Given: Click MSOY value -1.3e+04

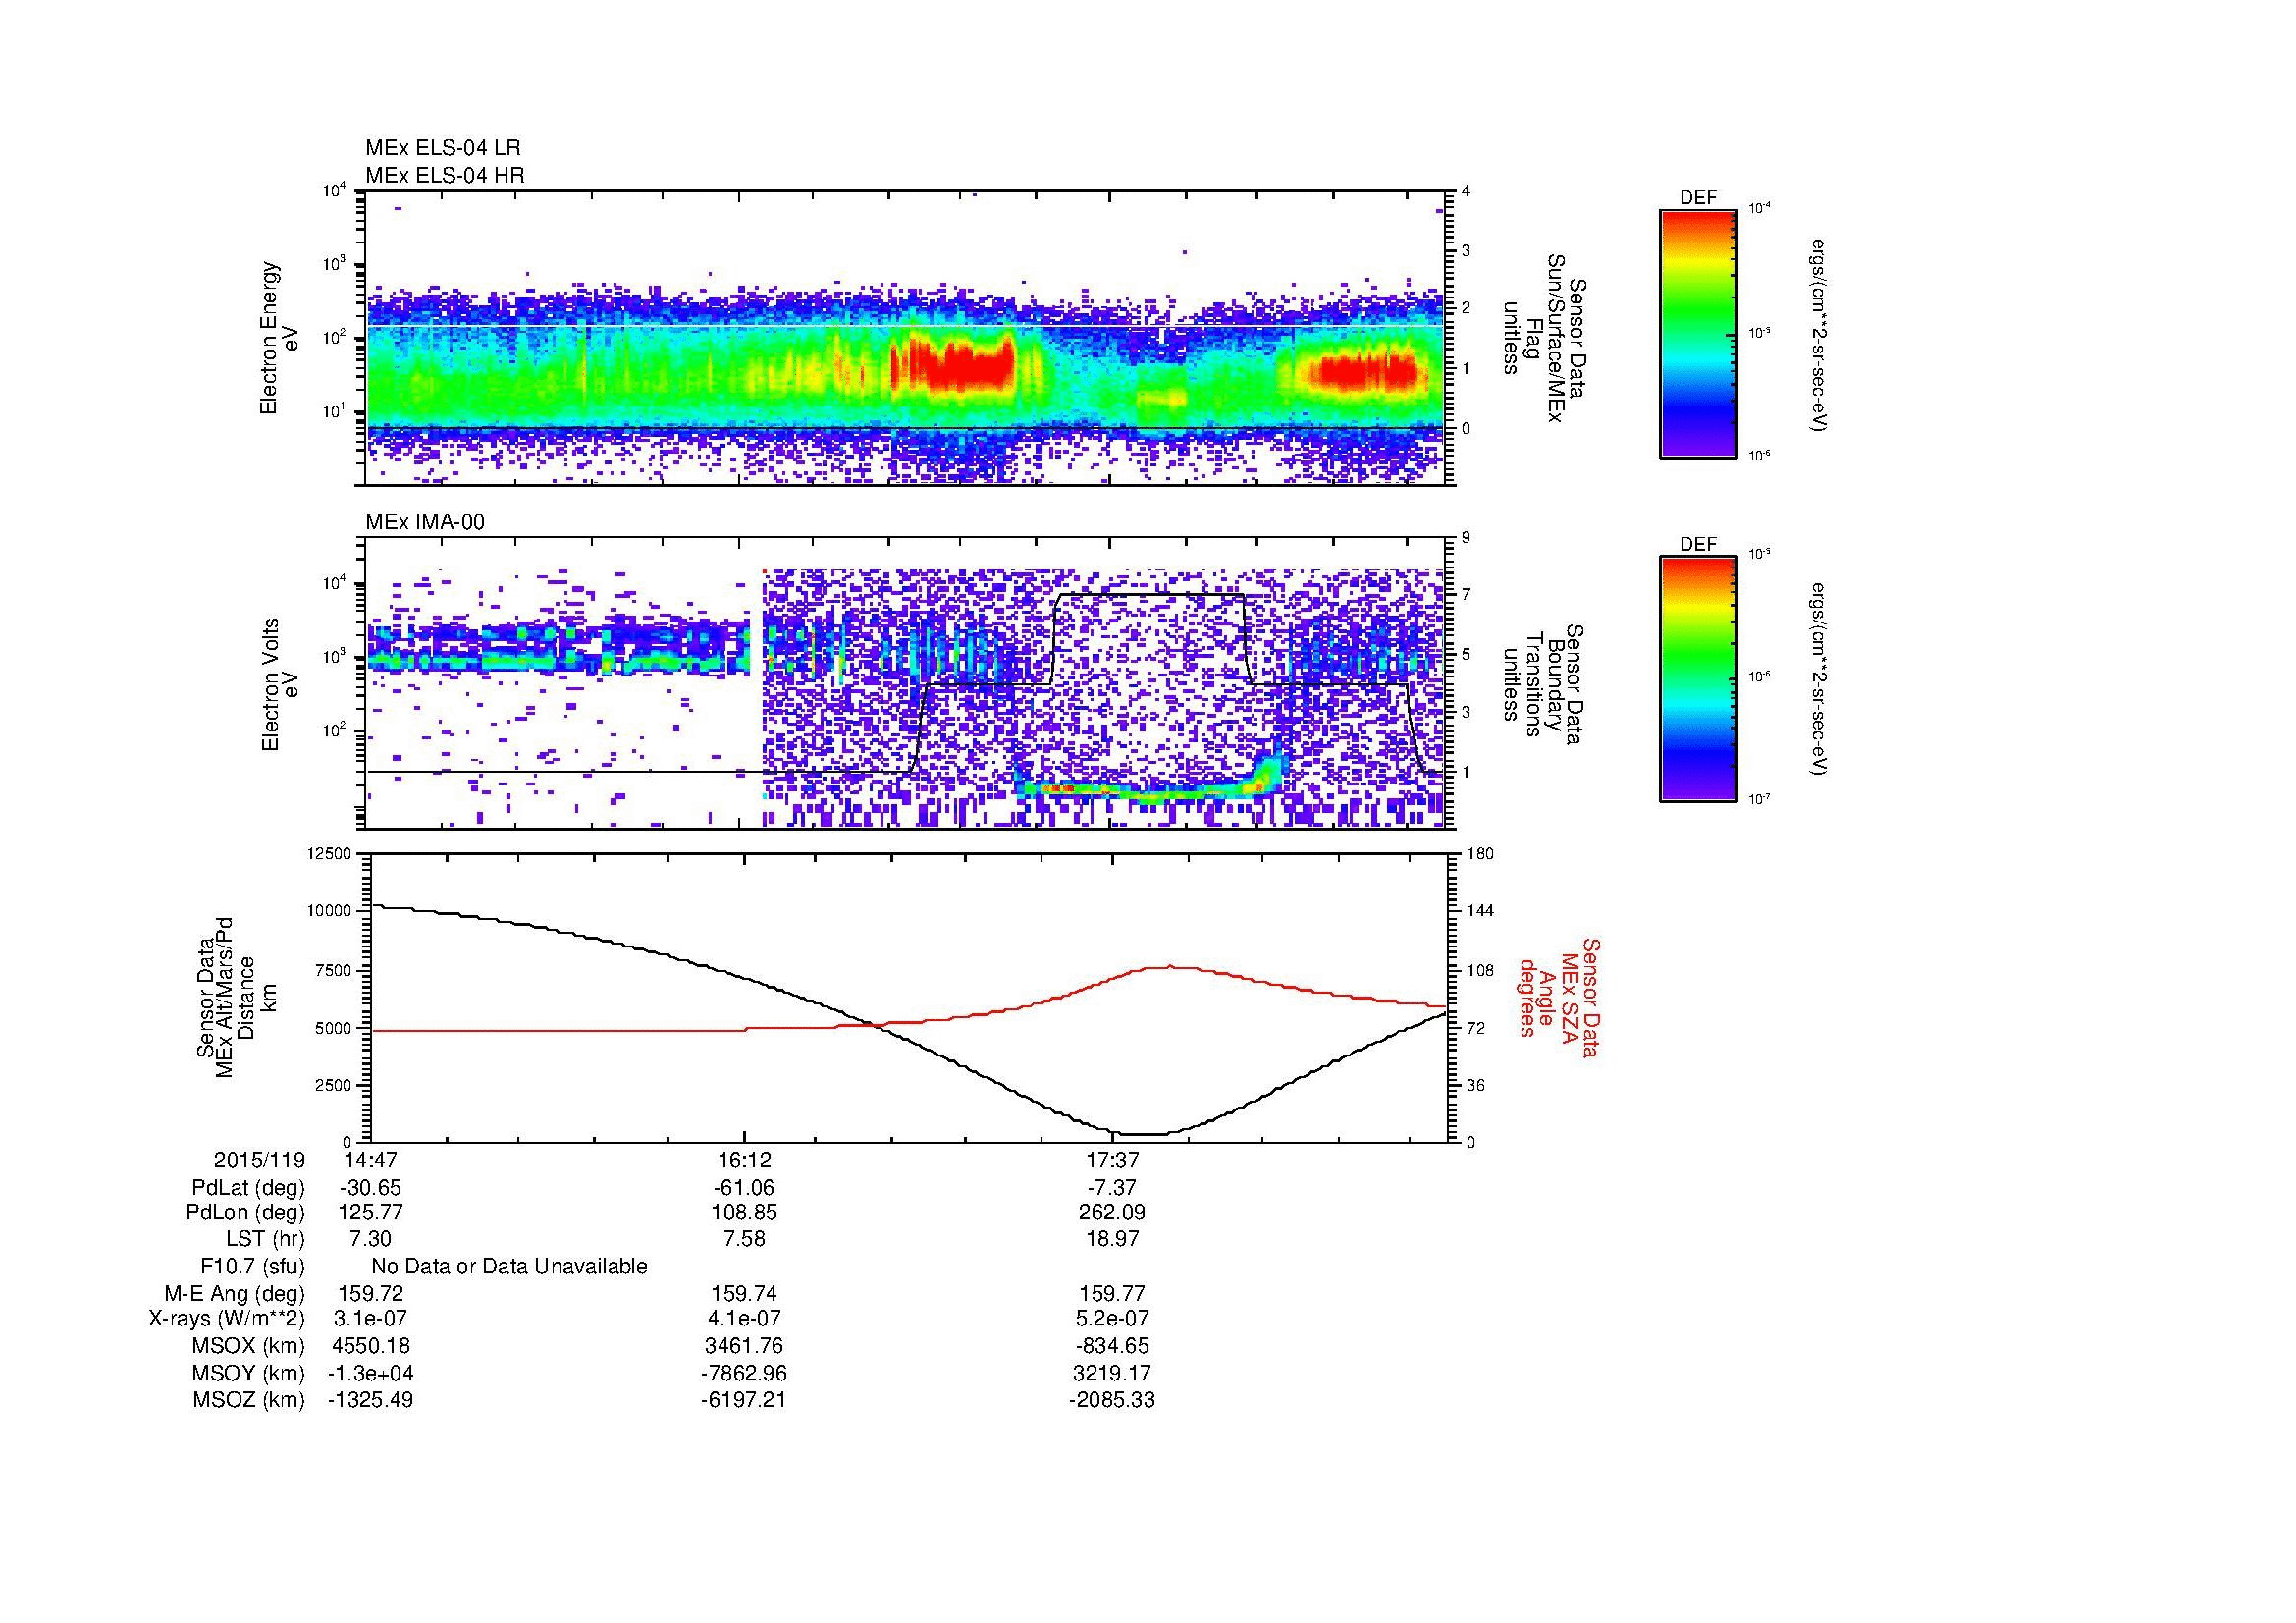Looking at the screenshot, I should coord(370,1373).
